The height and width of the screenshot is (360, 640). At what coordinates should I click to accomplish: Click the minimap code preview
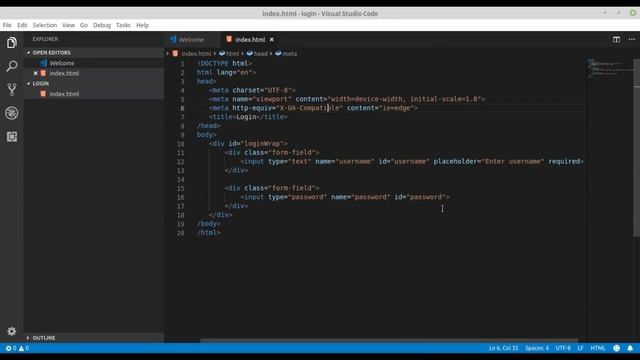(x=610, y=68)
